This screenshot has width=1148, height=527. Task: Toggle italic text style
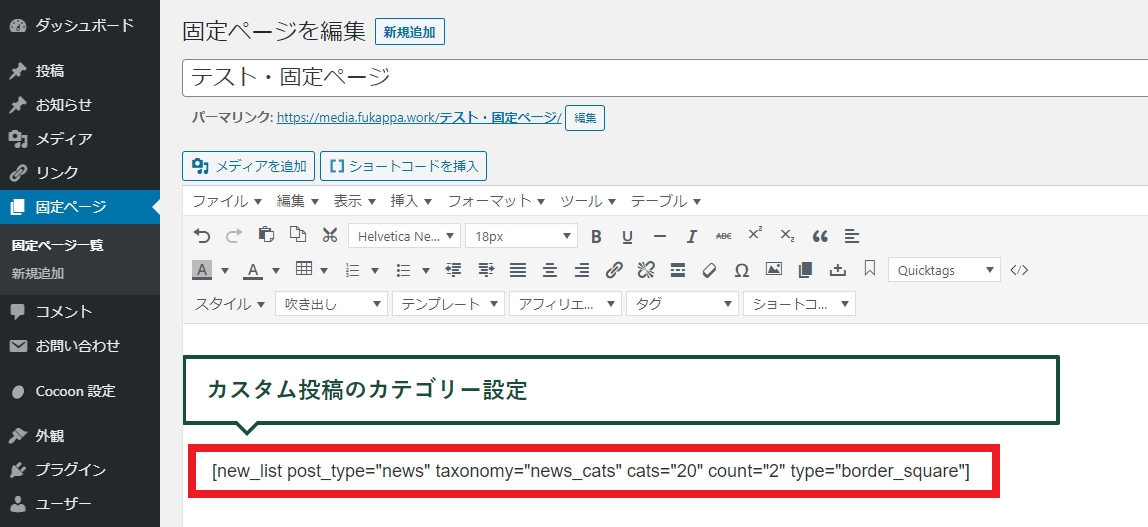point(691,236)
